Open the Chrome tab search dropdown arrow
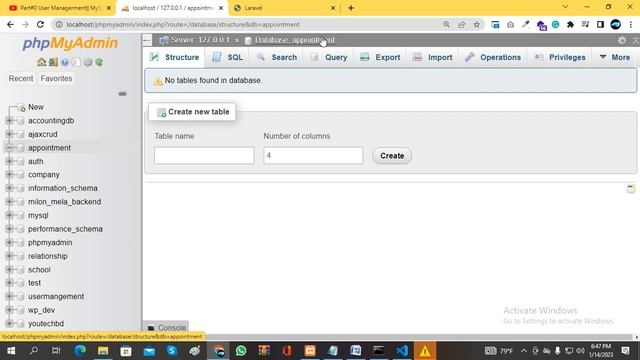This screenshot has height=360, width=640. click(565, 7)
